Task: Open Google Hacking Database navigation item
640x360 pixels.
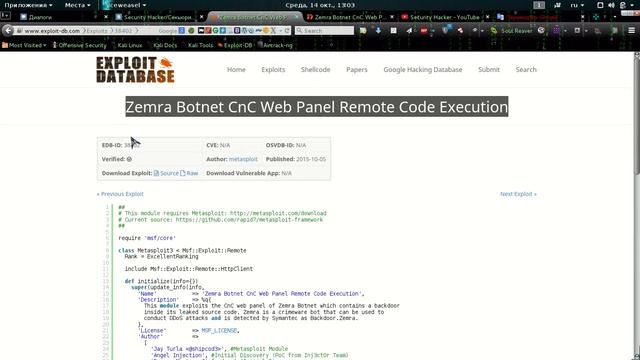Action: tap(423, 70)
